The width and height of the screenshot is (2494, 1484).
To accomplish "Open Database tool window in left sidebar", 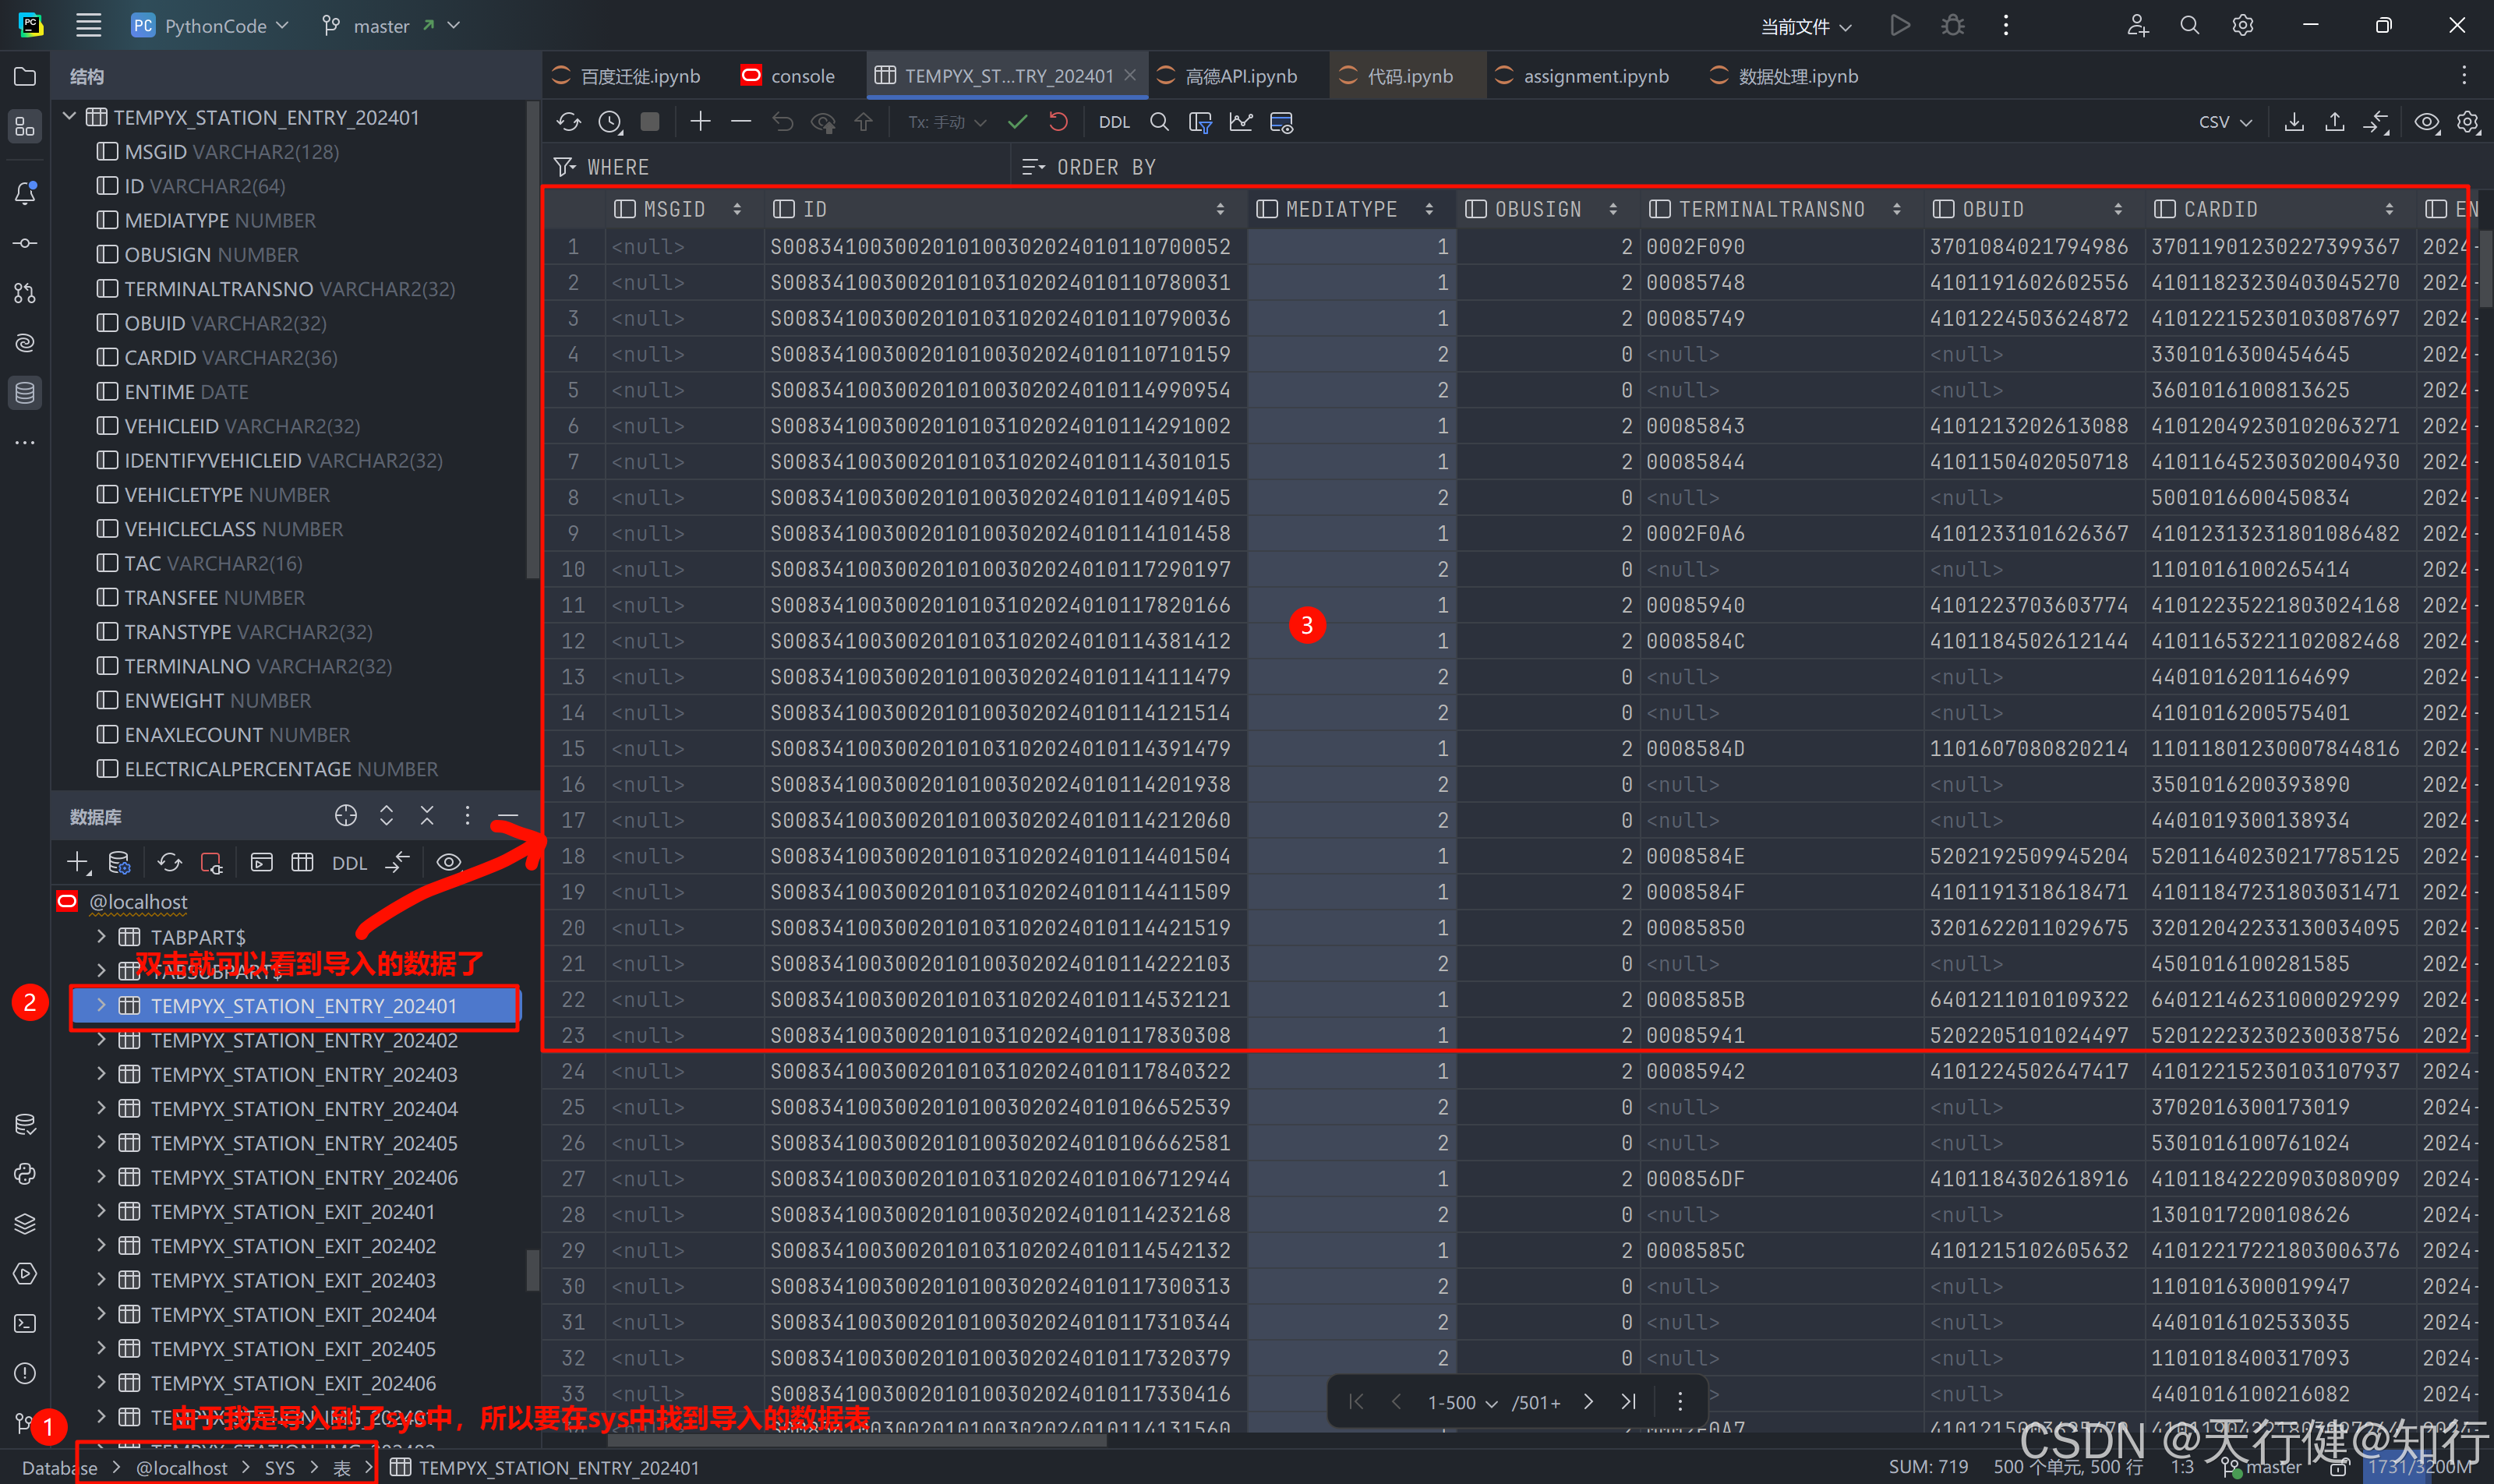I will click(25, 393).
